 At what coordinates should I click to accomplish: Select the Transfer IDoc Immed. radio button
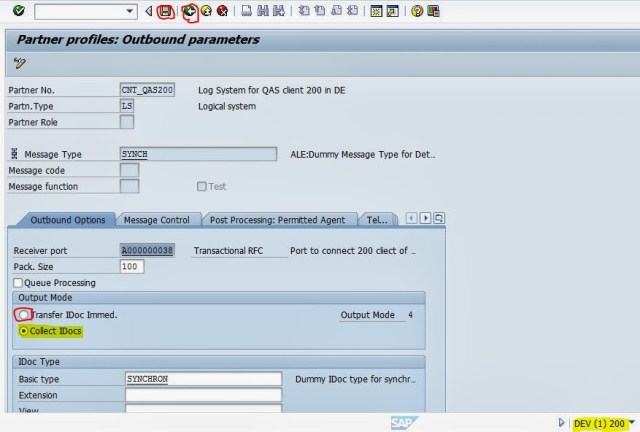coord(24,314)
